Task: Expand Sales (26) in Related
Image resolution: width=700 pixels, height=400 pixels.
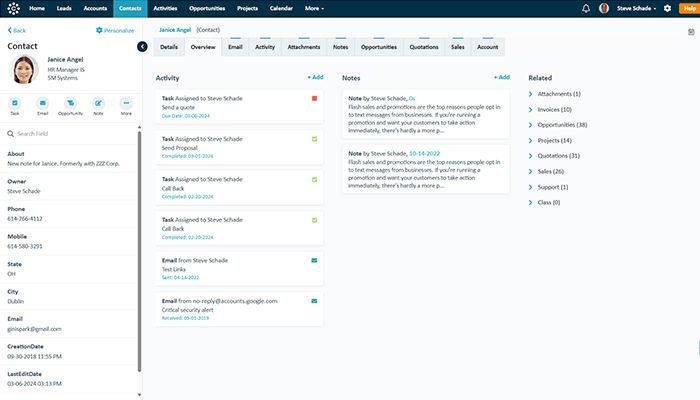Action: tap(530, 171)
